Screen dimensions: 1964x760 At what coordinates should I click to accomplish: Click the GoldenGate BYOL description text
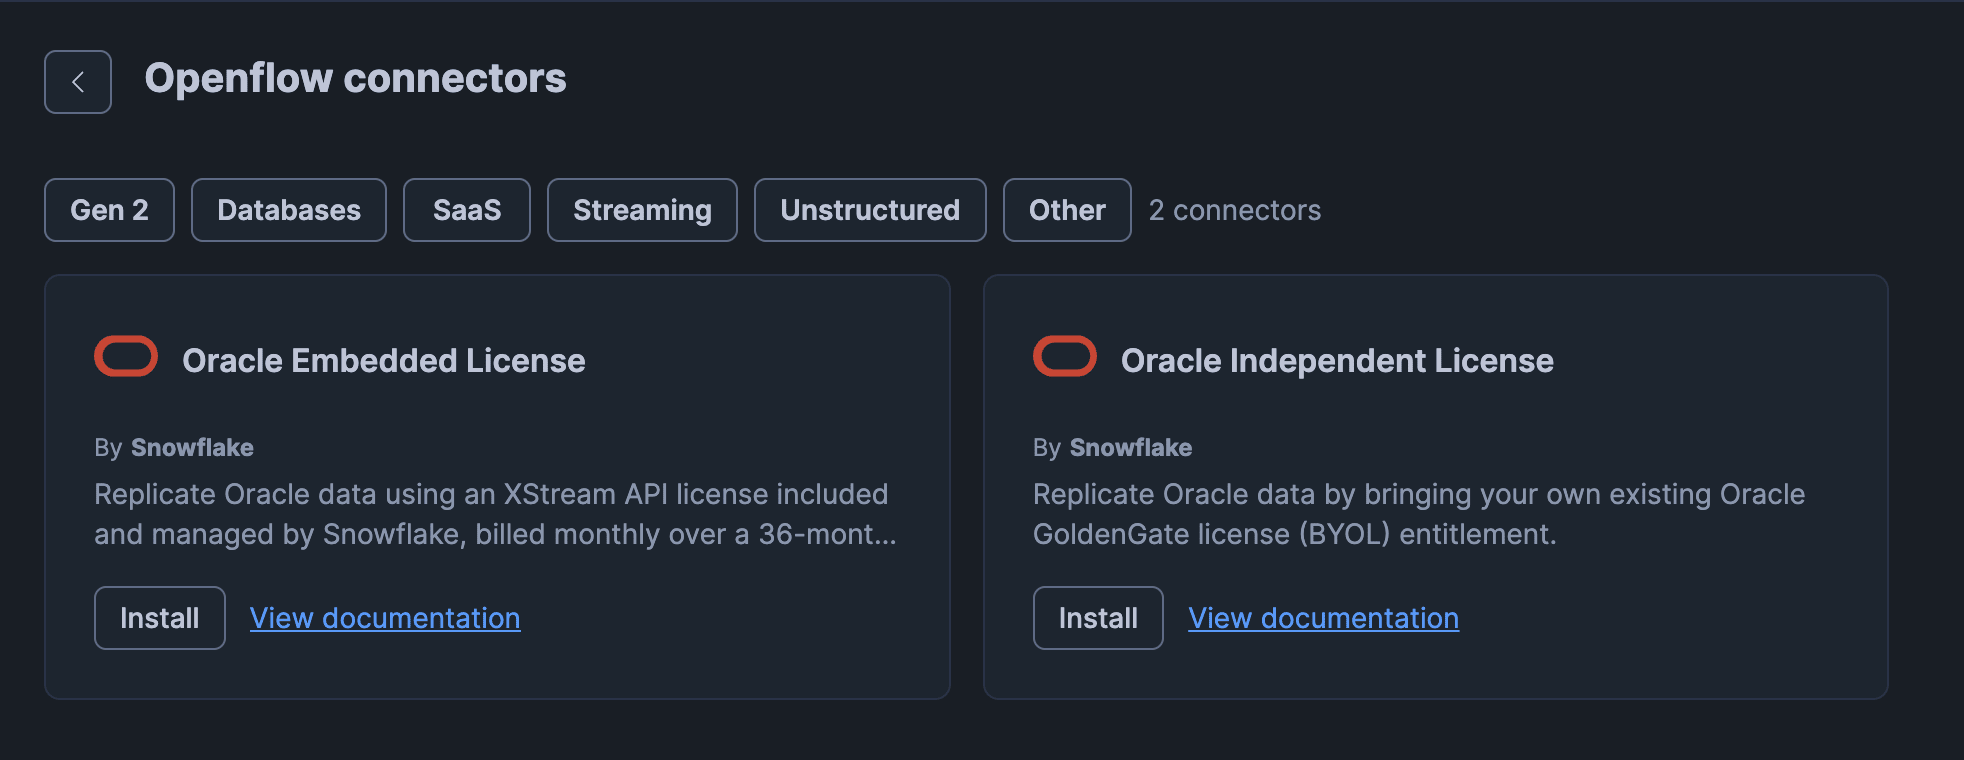pos(1419,514)
